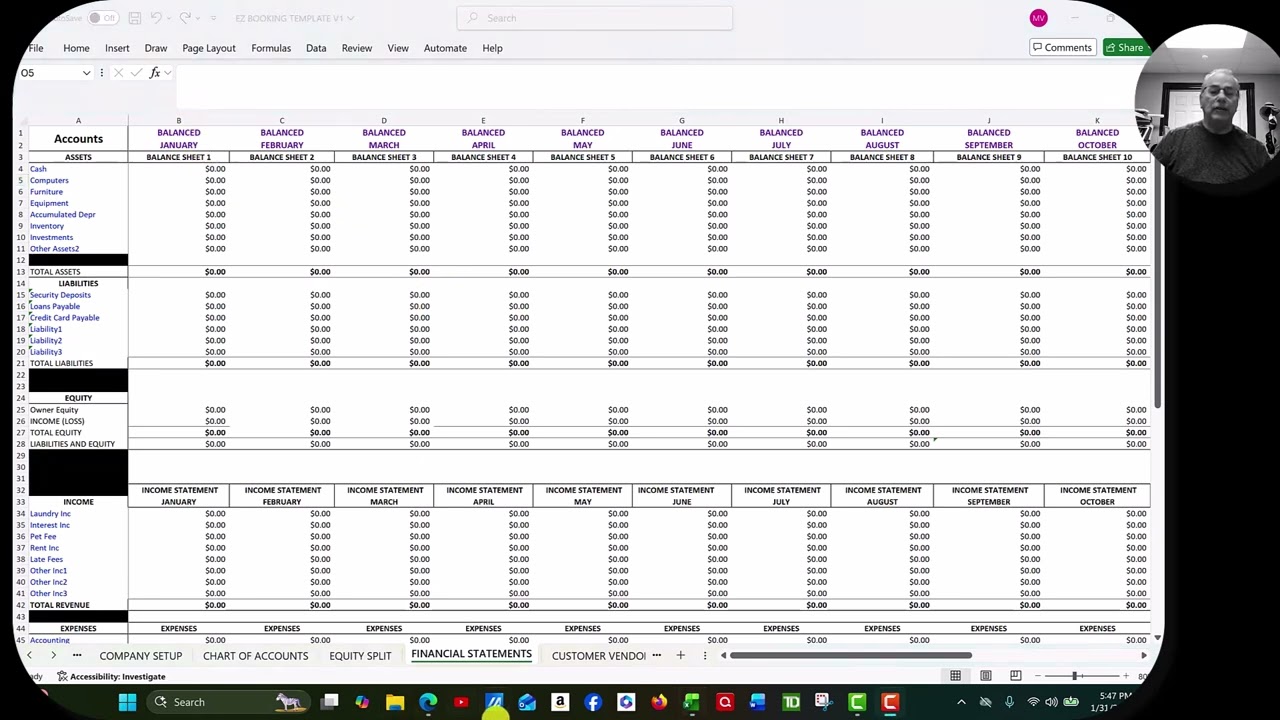The height and width of the screenshot is (720, 1280).
Task: Open the Automate ribbon tab
Action: [445, 48]
